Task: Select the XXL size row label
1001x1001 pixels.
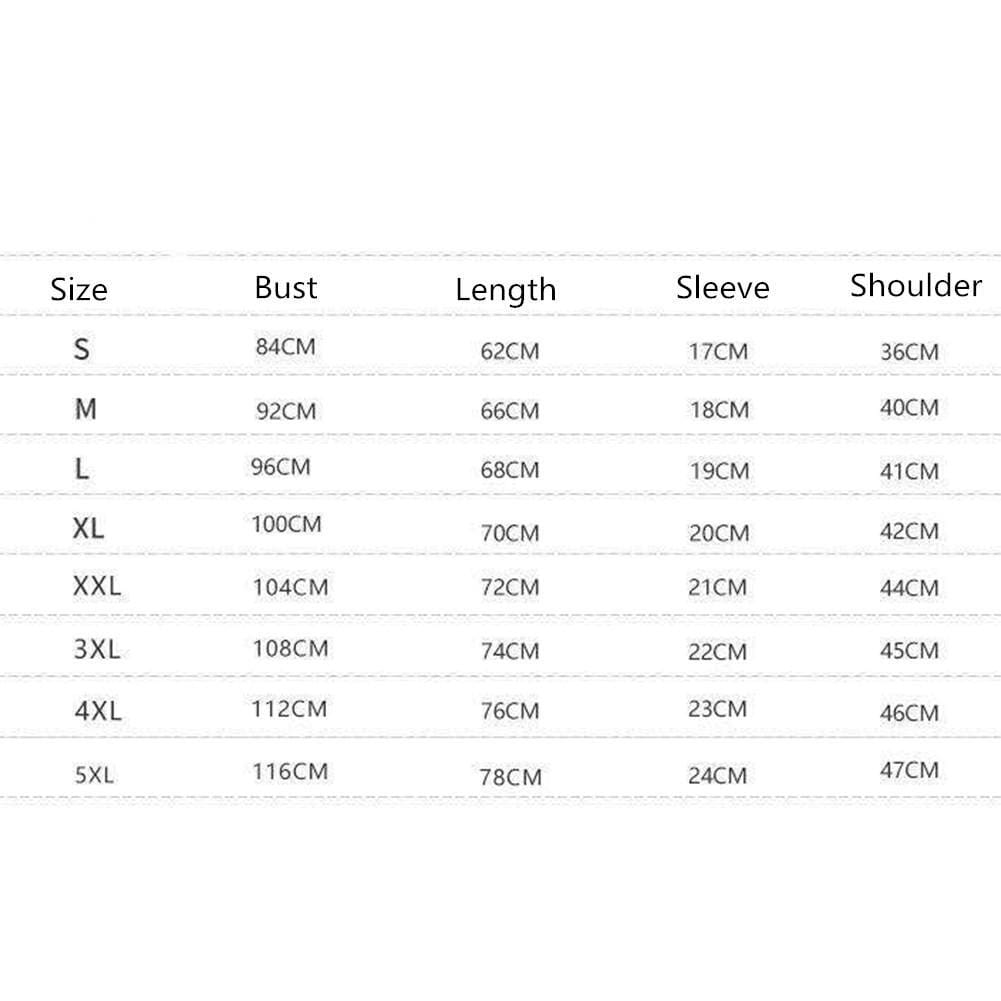Action: (97, 587)
